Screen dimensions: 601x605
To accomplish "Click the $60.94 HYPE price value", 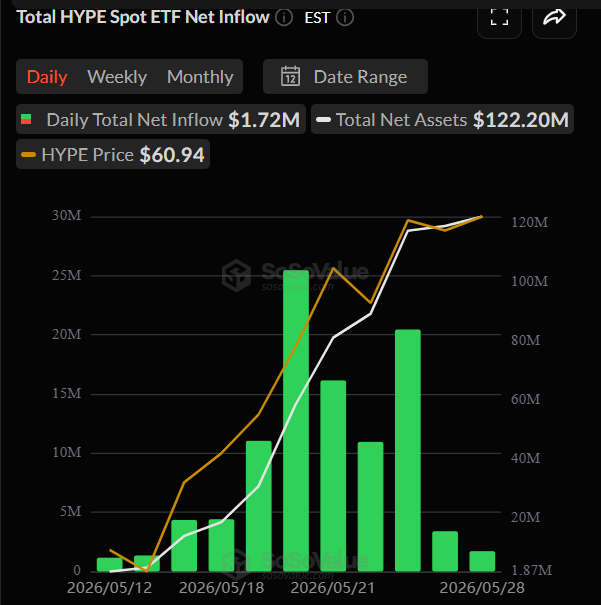I will tap(172, 155).
